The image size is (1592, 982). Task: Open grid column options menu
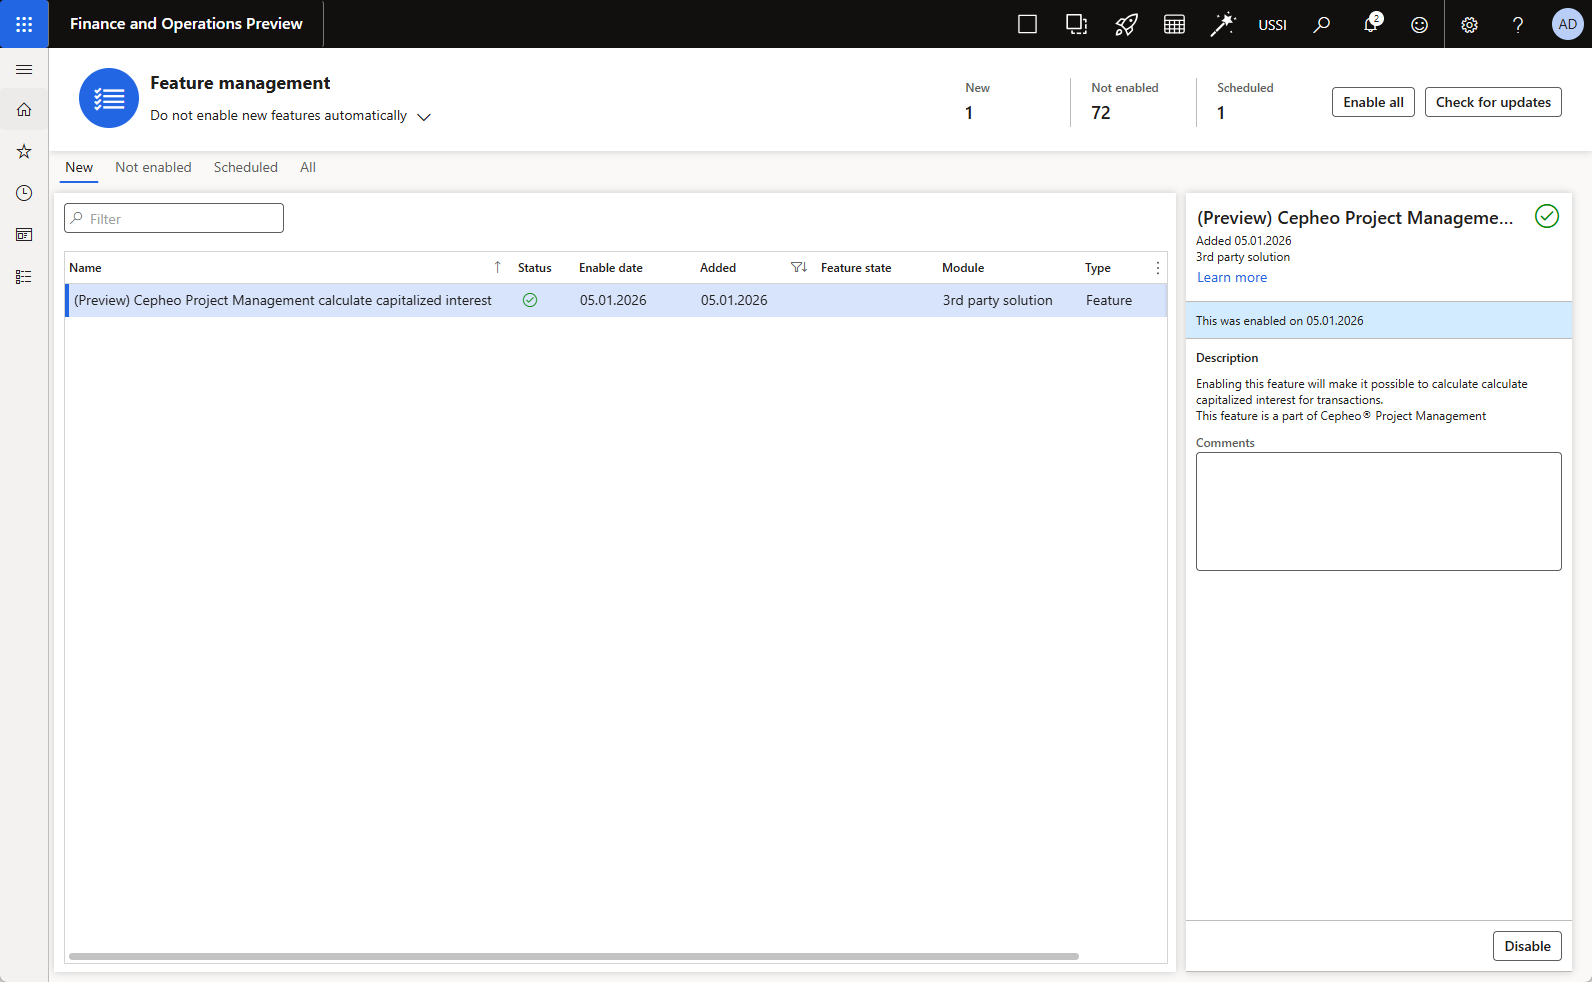(x=1157, y=268)
